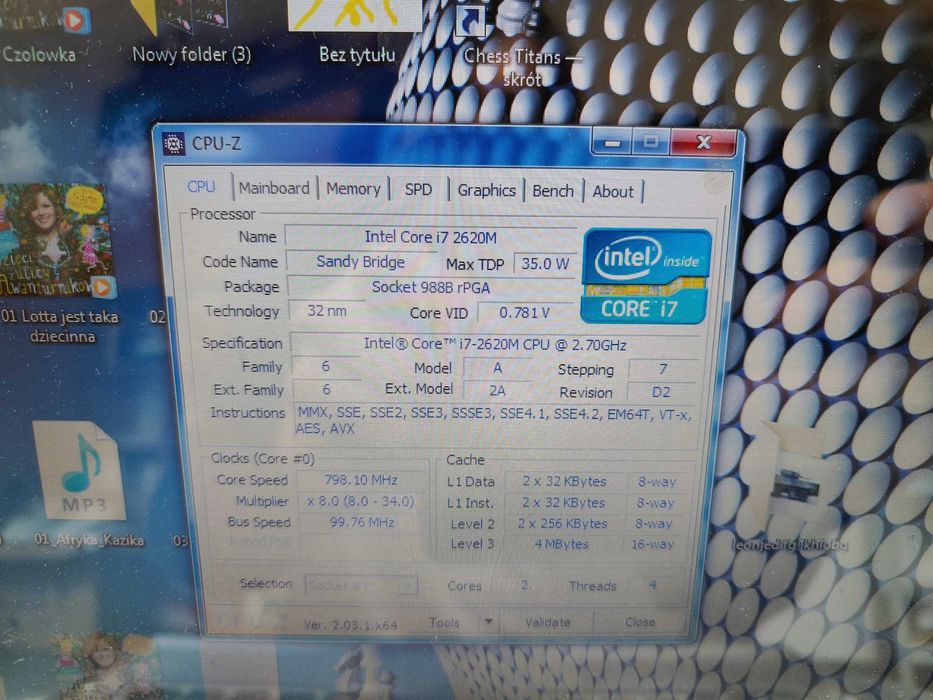
Task: Click the Instructions list text
Action: point(495,420)
